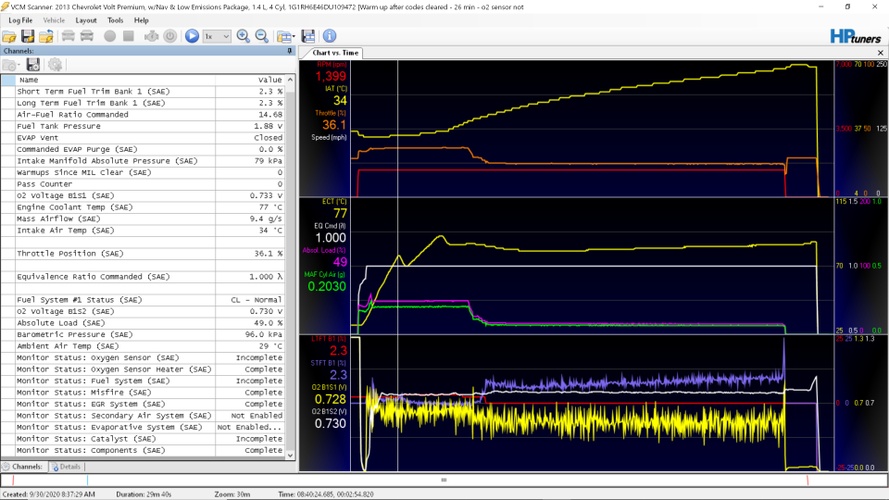Click the ECT legend value 77
Image resolution: width=889 pixels, height=500 pixels.
340,214
